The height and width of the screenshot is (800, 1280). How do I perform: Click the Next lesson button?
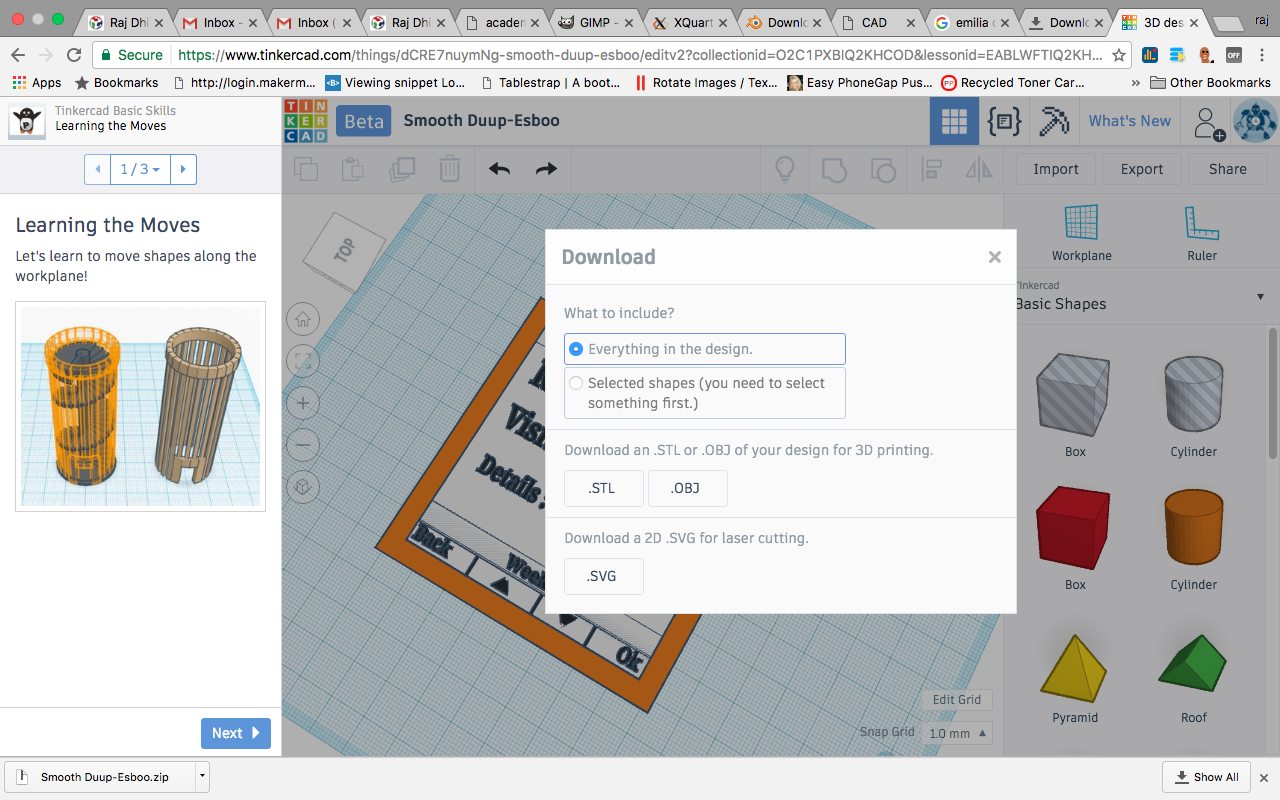[236, 733]
